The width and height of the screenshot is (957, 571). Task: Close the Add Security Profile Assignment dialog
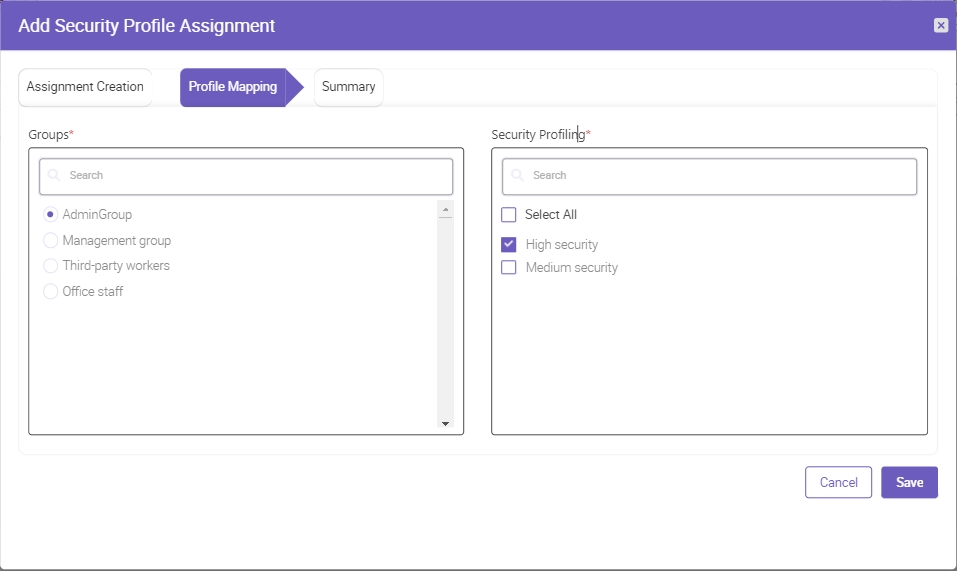pos(941,25)
